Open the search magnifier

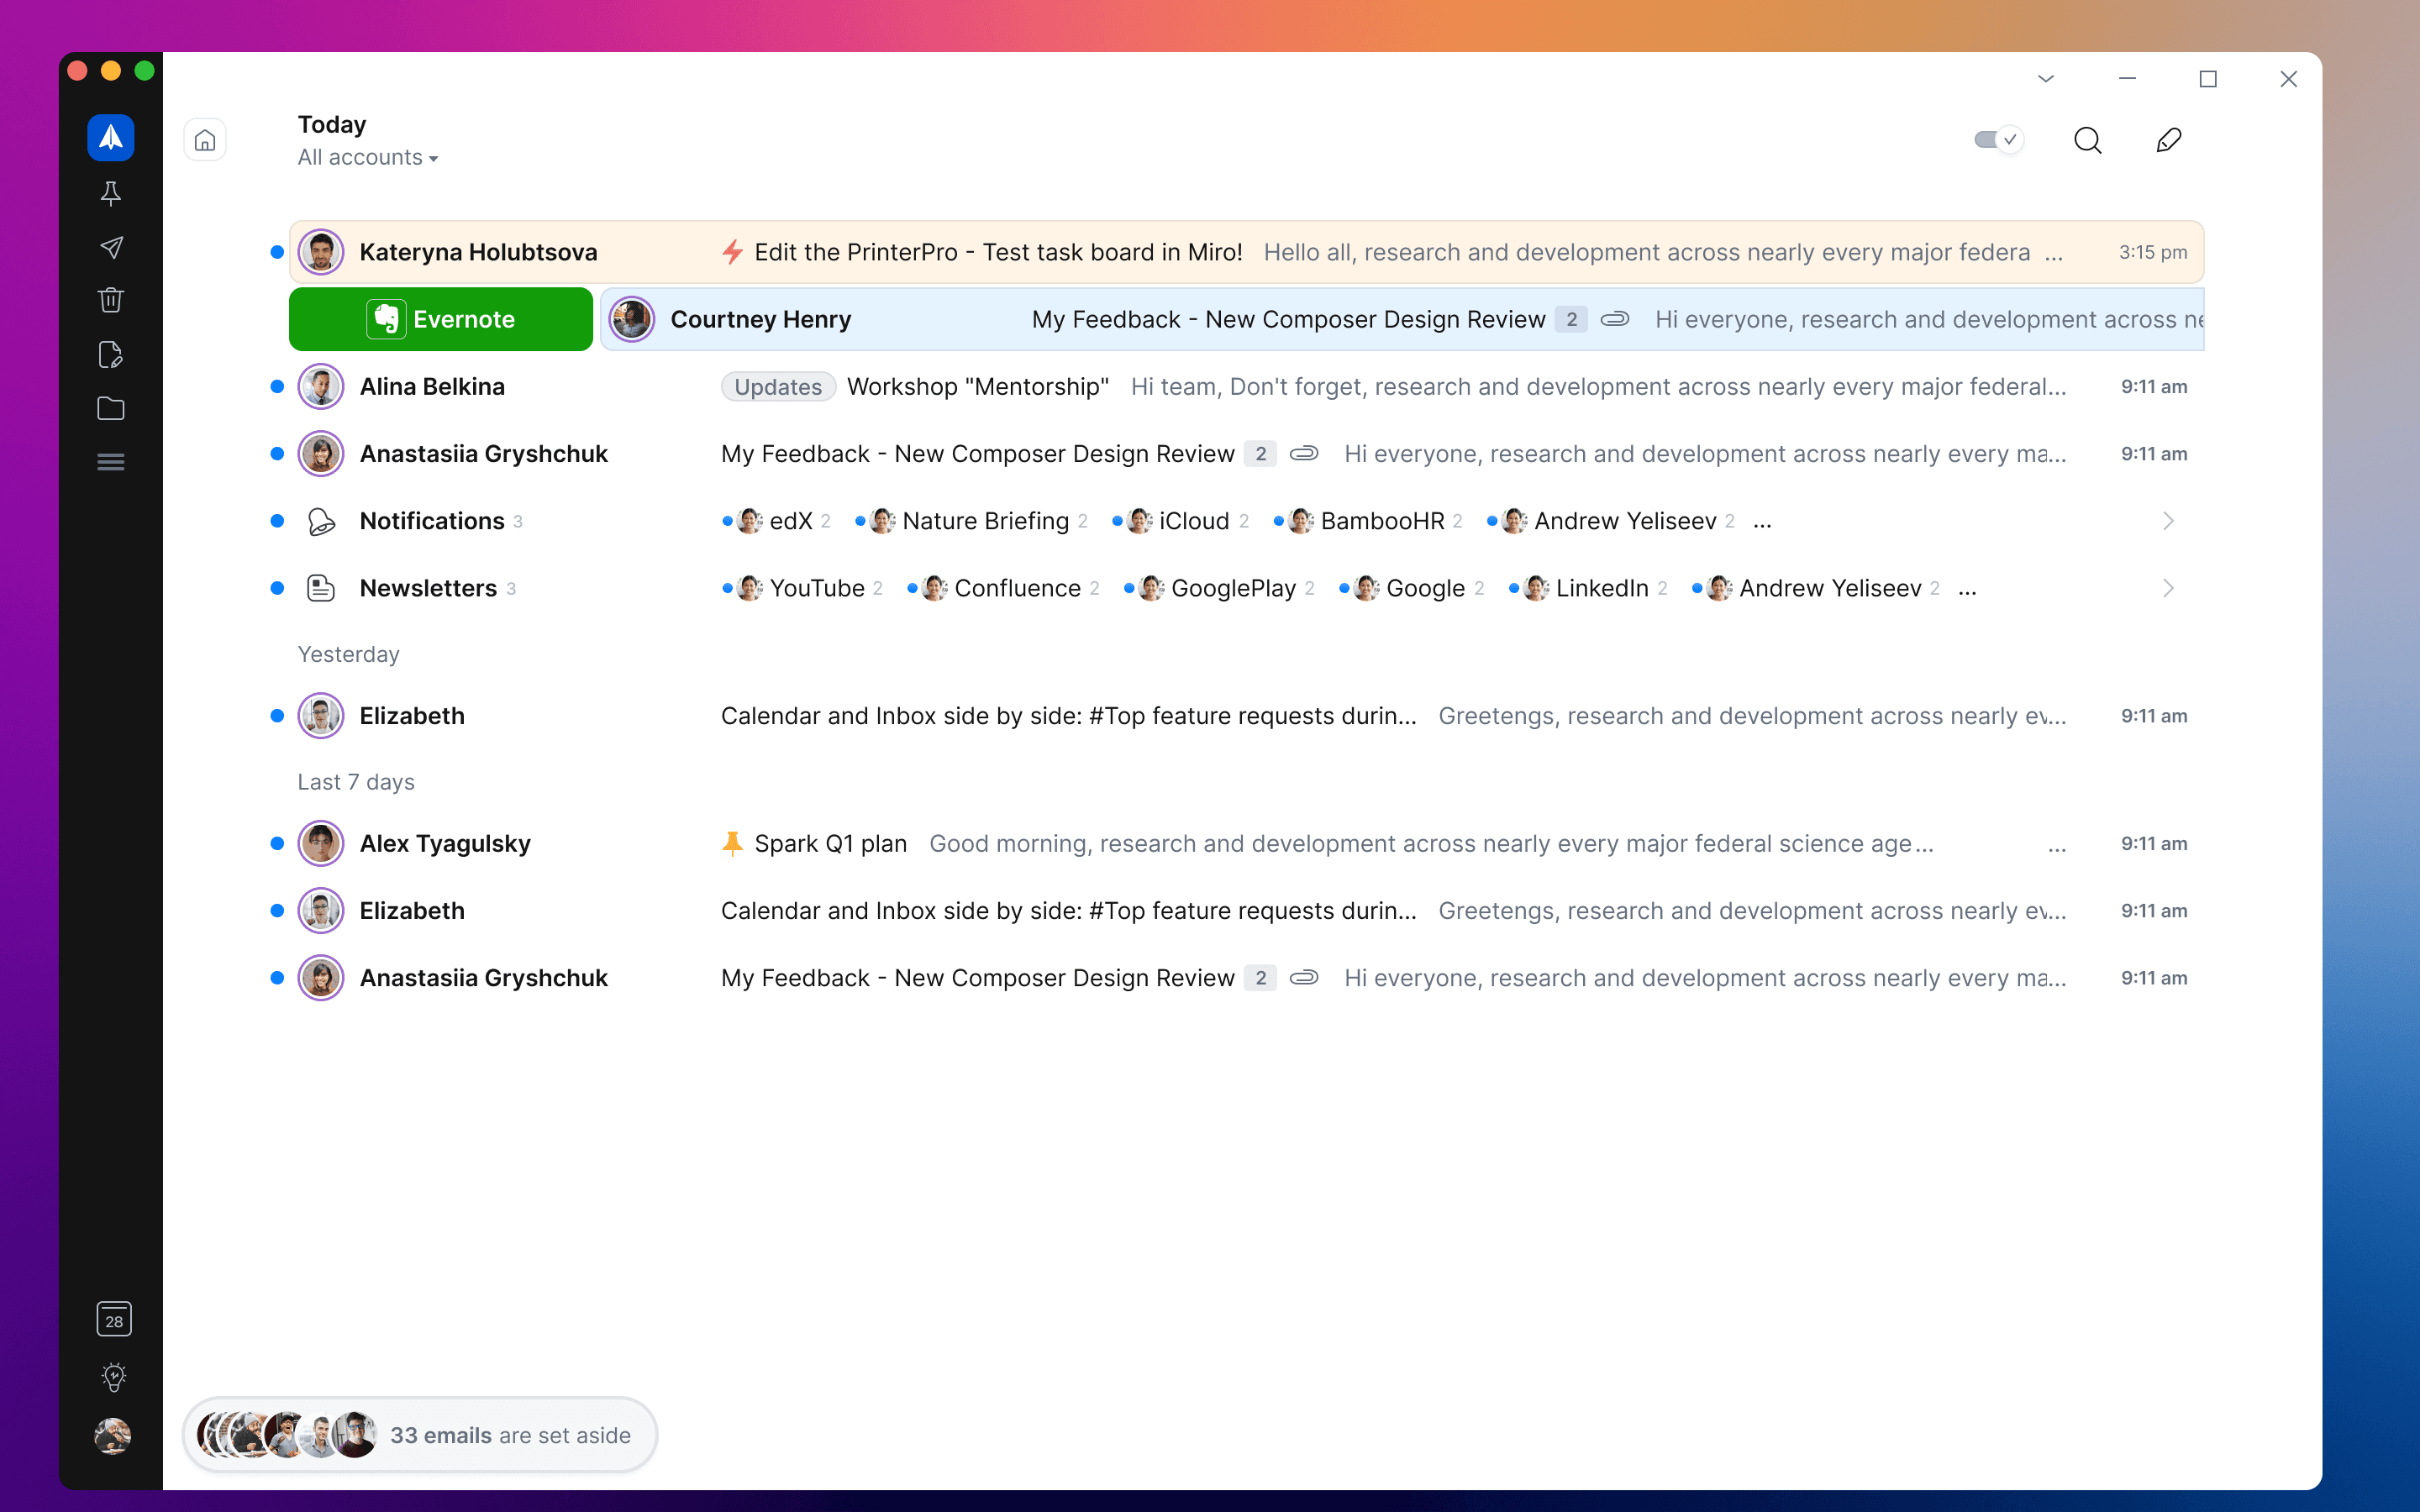[x=2088, y=140]
